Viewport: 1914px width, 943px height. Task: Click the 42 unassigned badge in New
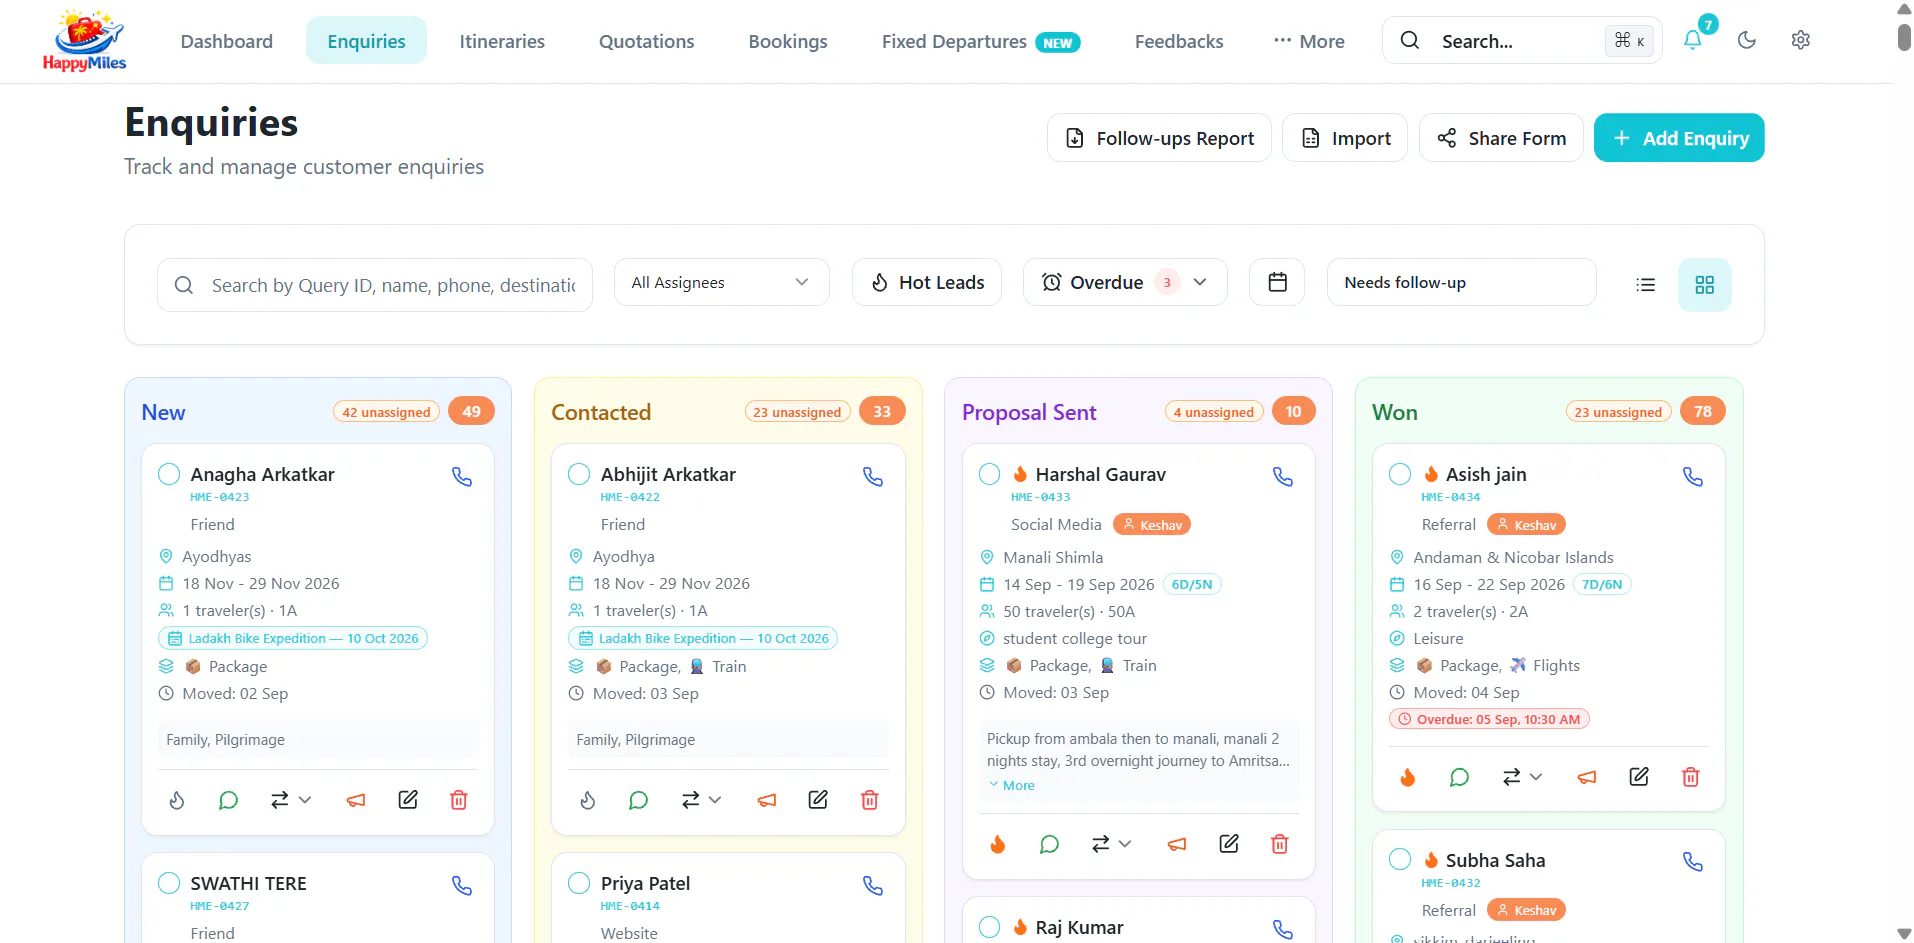pos(386,412)
